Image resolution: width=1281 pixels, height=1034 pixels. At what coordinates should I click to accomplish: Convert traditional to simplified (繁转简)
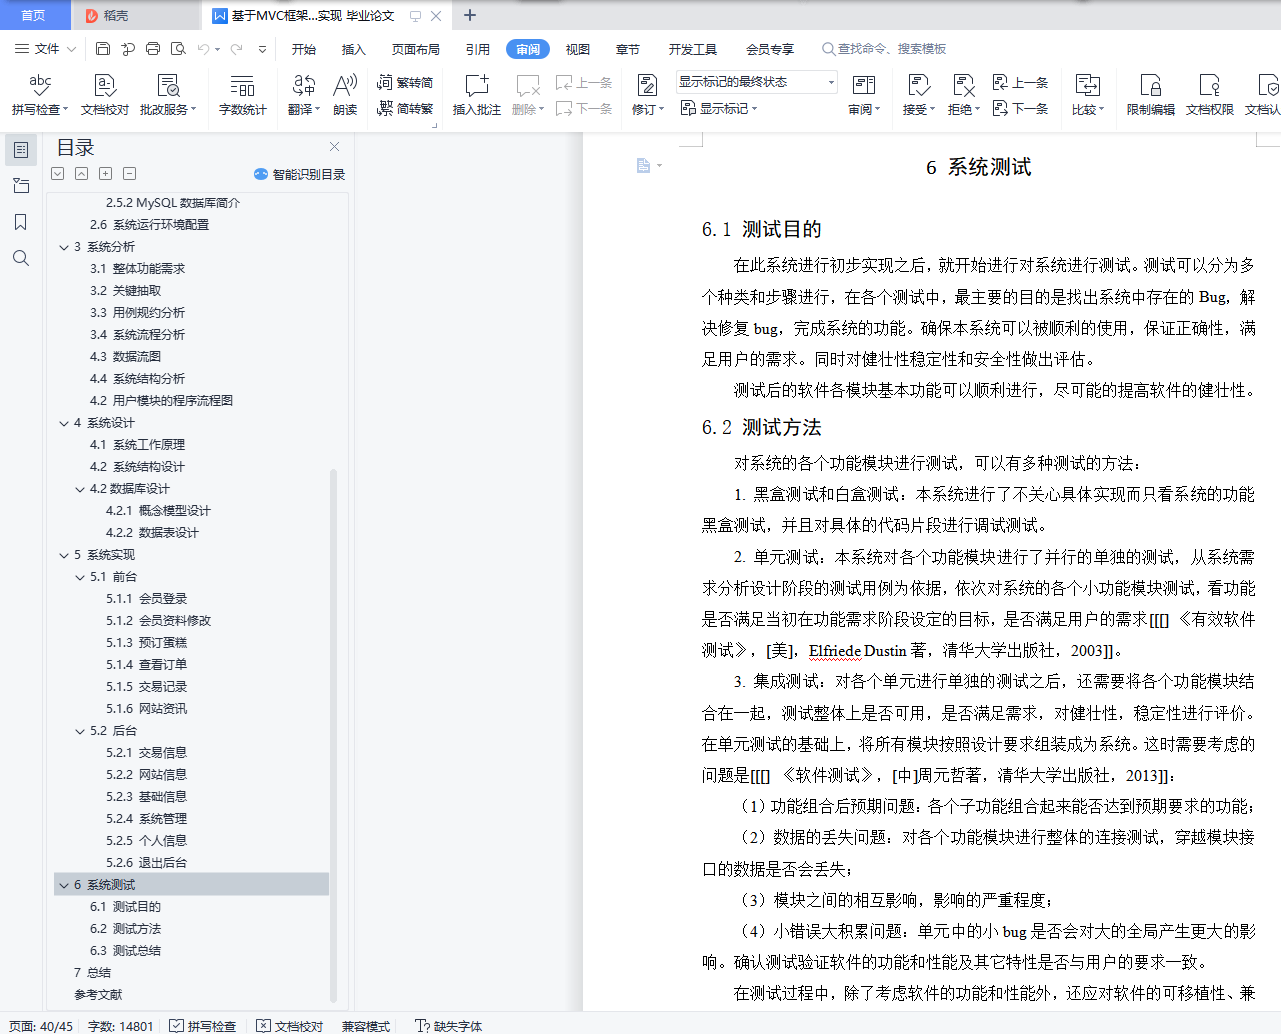[405, 82]
